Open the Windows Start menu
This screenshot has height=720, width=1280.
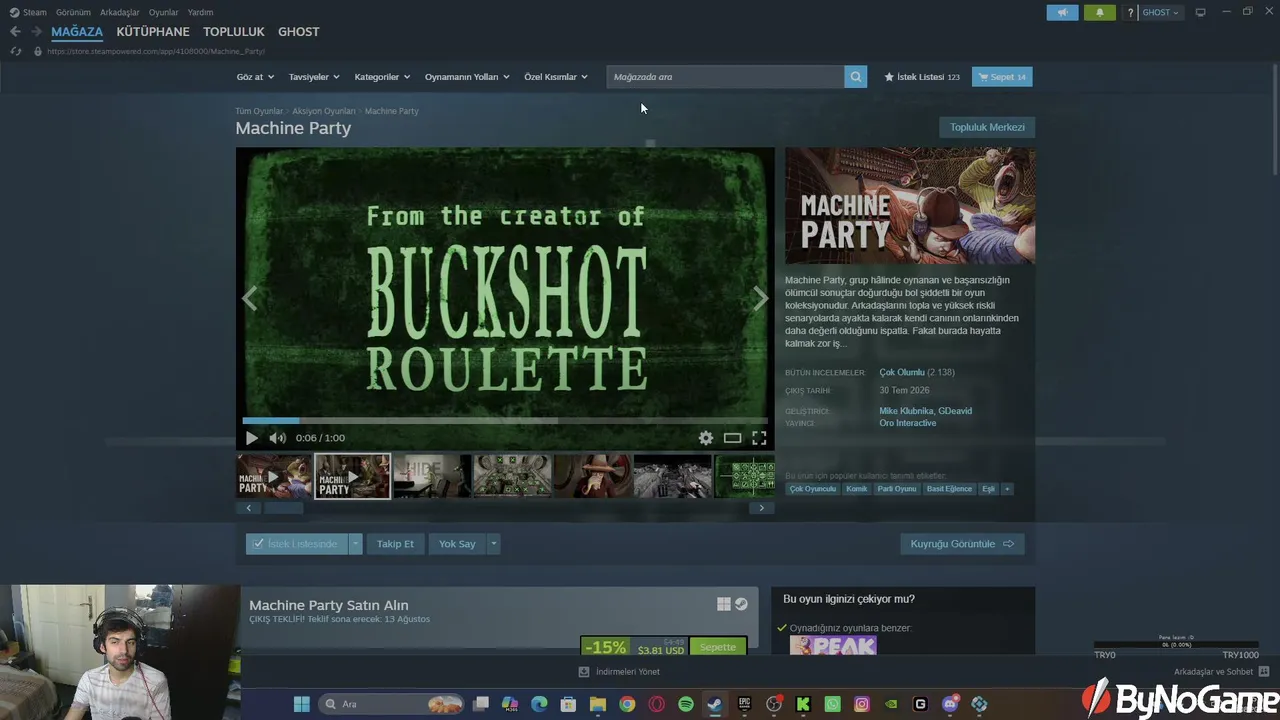point(301,704)
